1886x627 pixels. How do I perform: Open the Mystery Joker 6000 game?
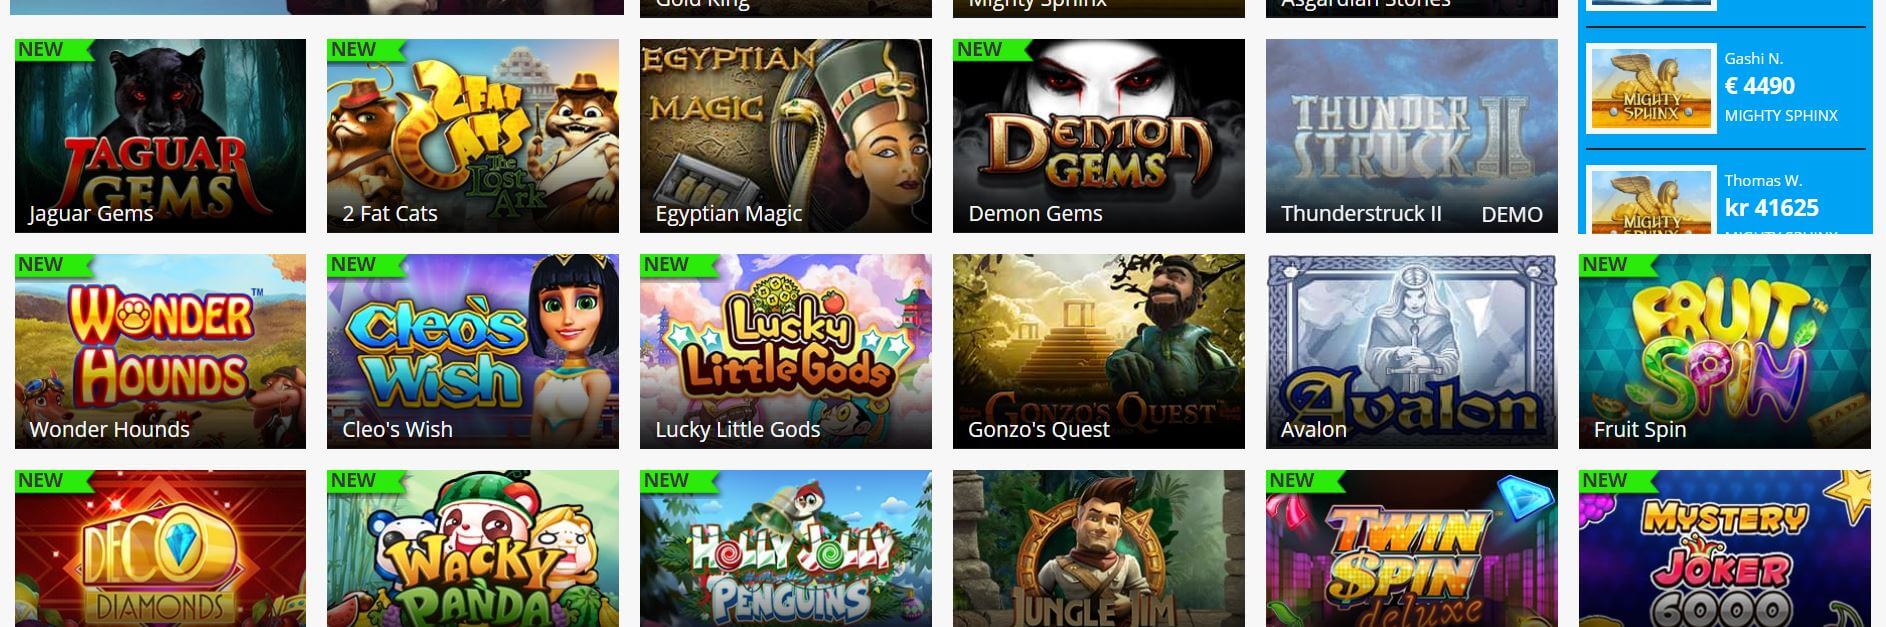point(1725,548)
